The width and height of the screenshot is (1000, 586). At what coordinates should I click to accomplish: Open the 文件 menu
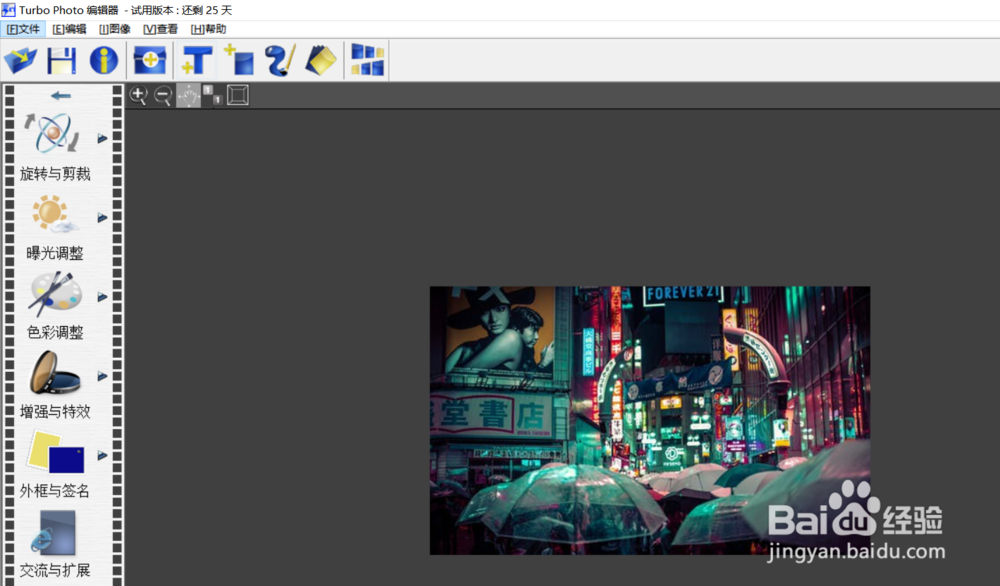pos(23,29)
